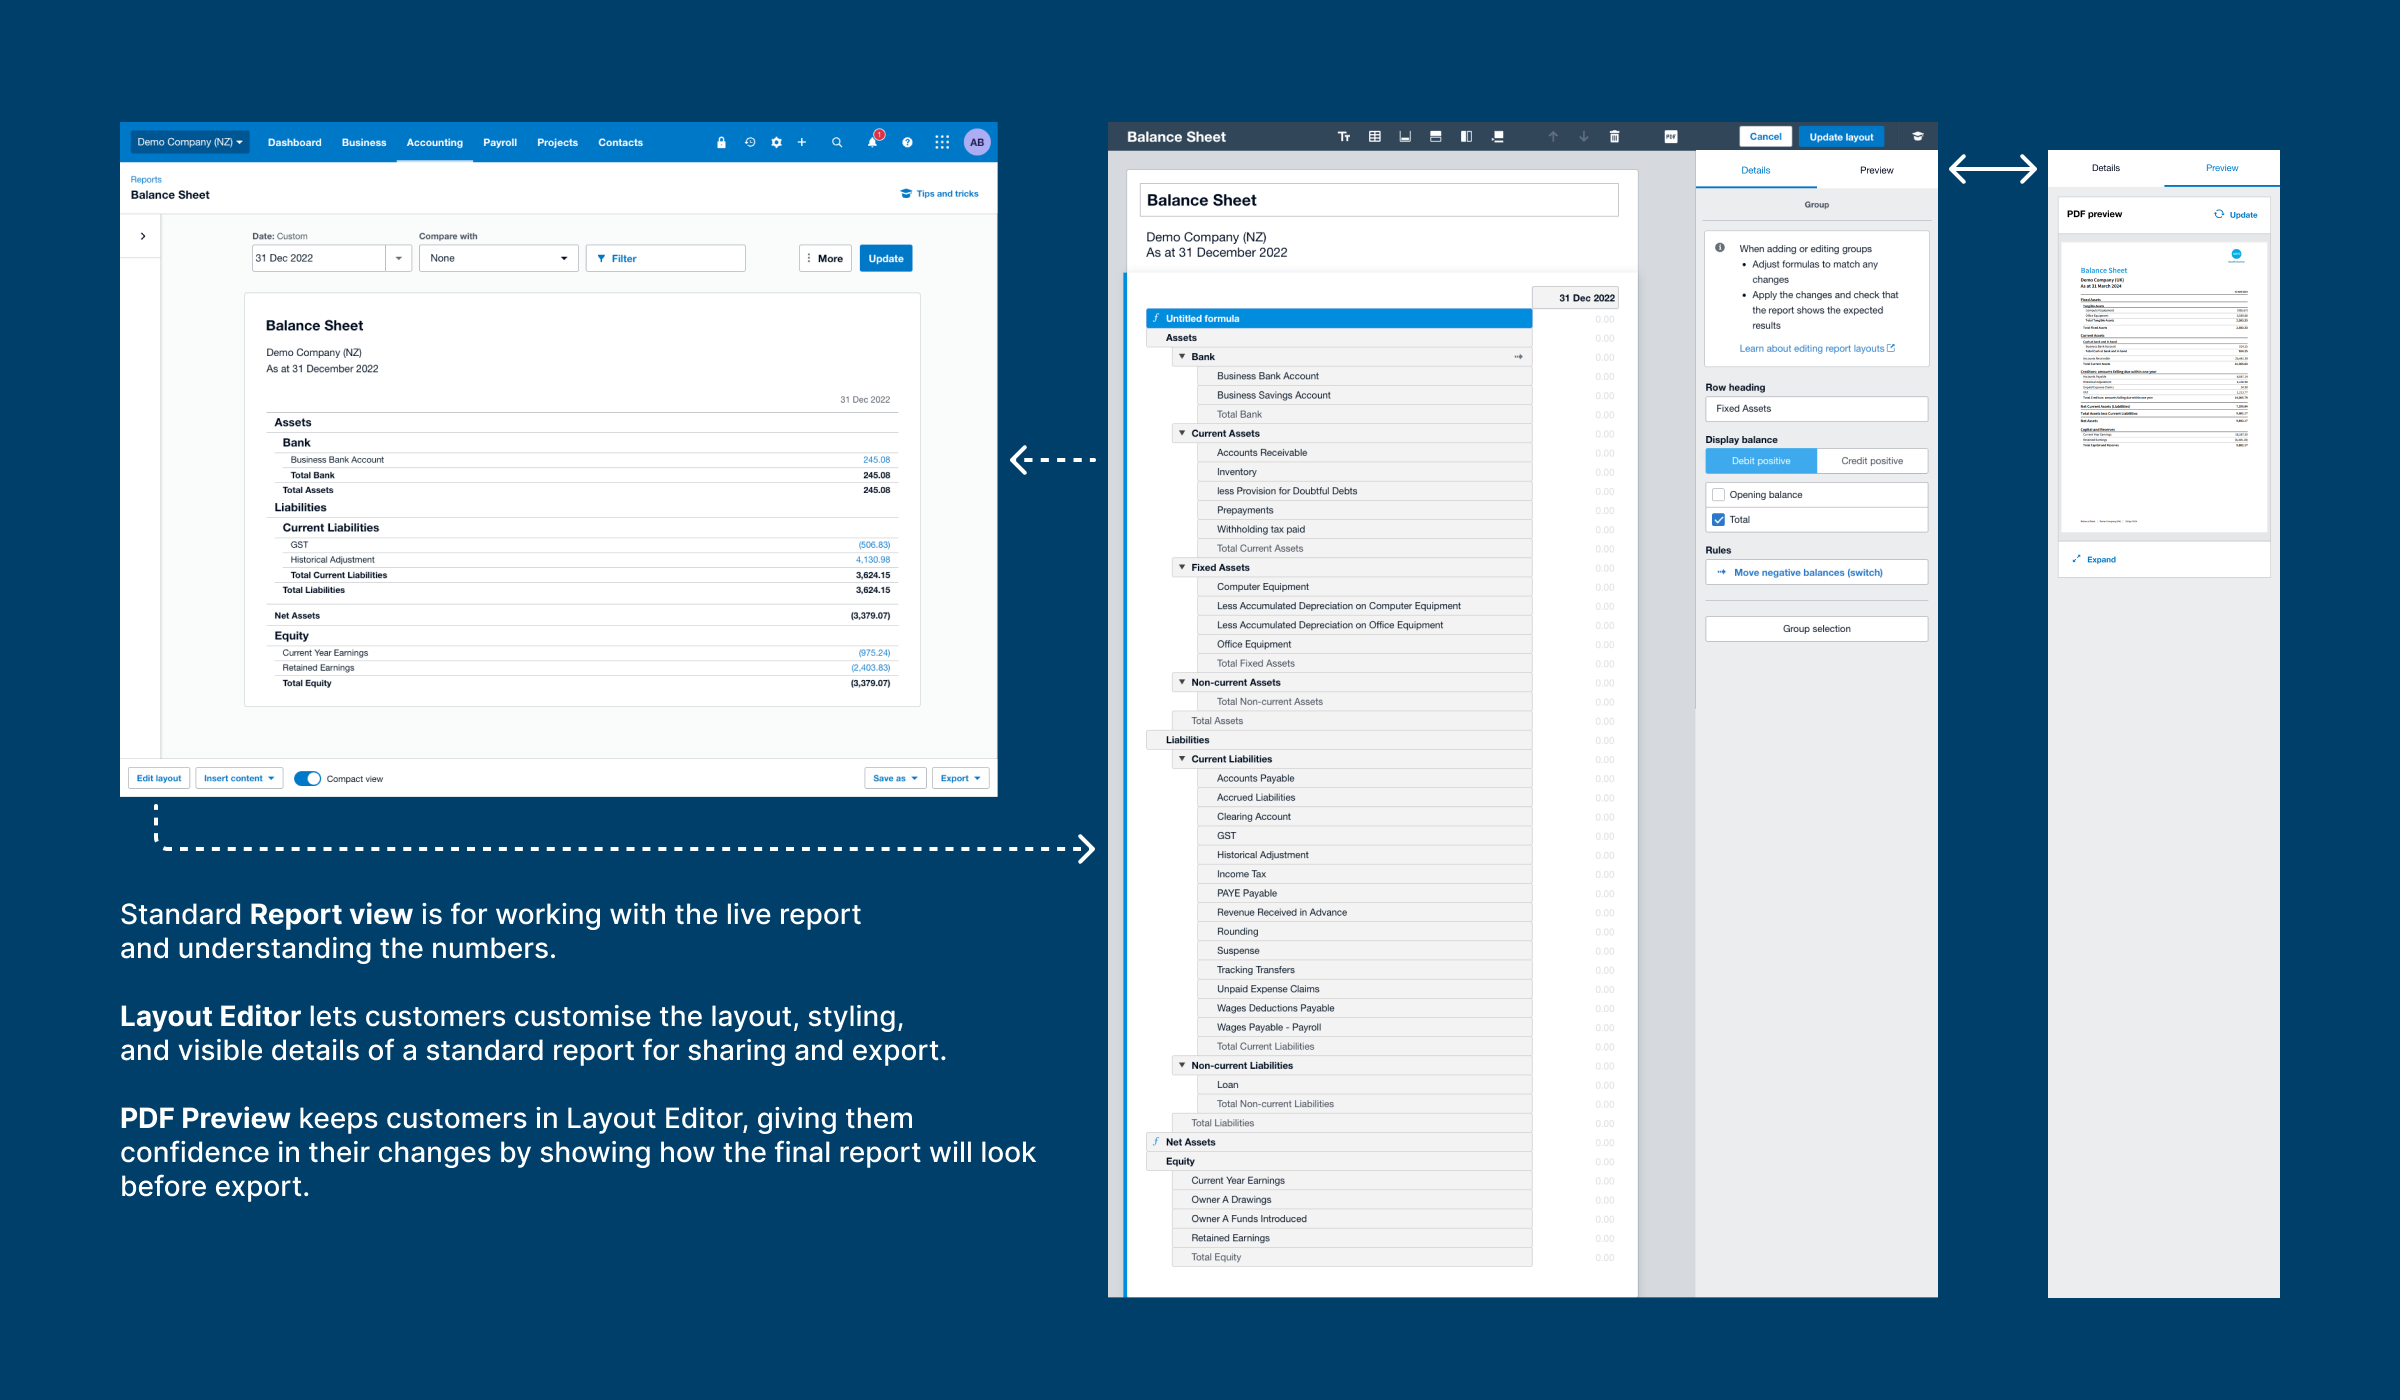
Task: Click the rows icon in Layout Editor toolbar
Action: click(1436, 137)
